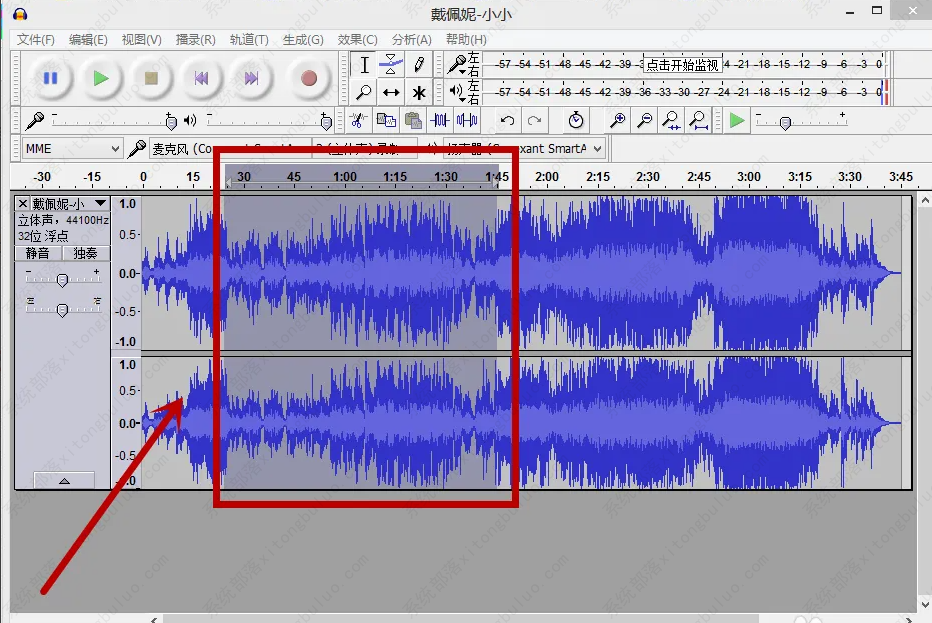Open the Sync-Lock tracks clock icon
This screenshot has height=623, width=932.
point(575,121)
